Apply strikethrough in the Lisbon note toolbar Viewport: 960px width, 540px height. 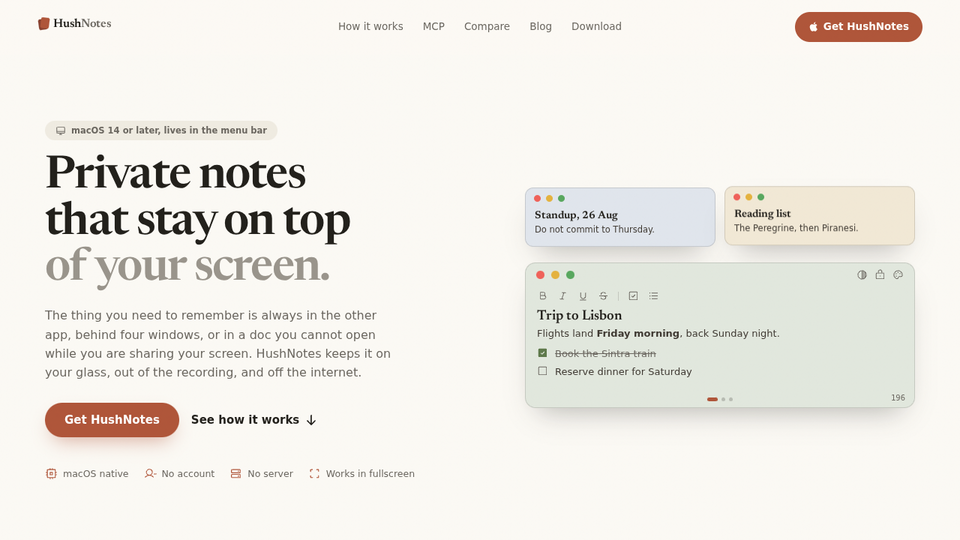coord(603,296)
